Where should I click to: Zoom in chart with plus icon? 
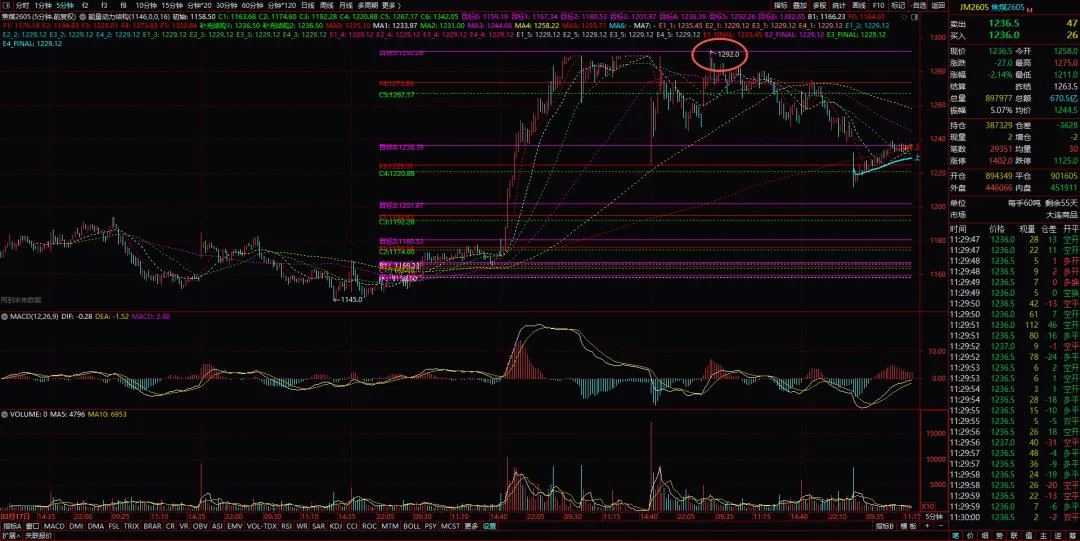coord(927,526)
